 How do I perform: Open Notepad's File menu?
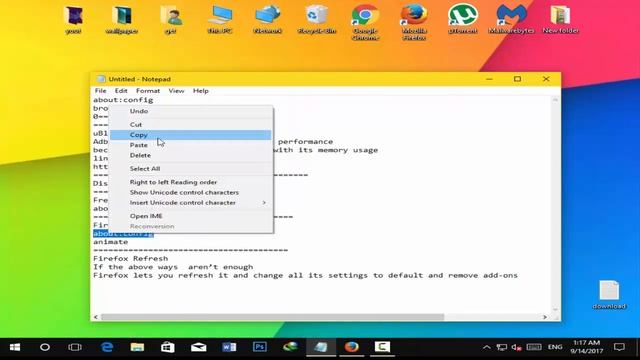100,91
